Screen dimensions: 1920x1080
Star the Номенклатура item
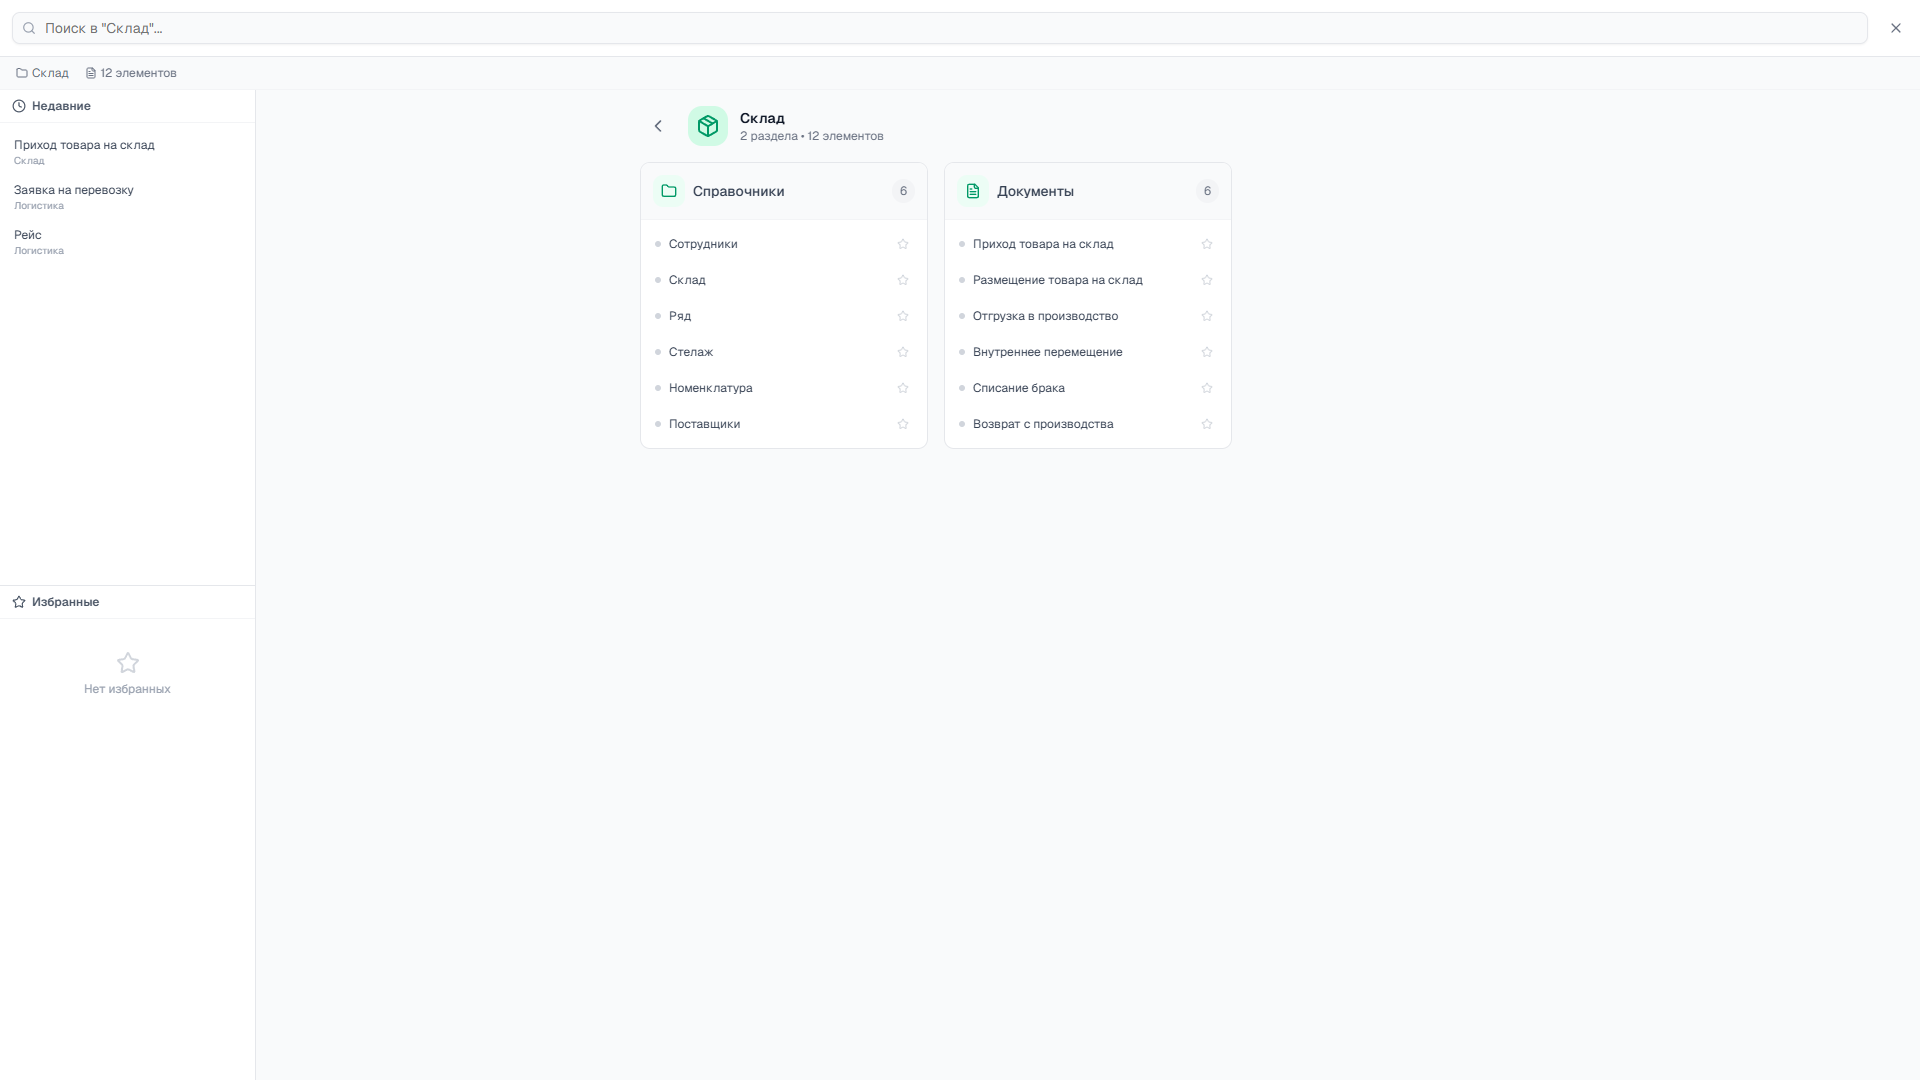click(x=903, y=388)
